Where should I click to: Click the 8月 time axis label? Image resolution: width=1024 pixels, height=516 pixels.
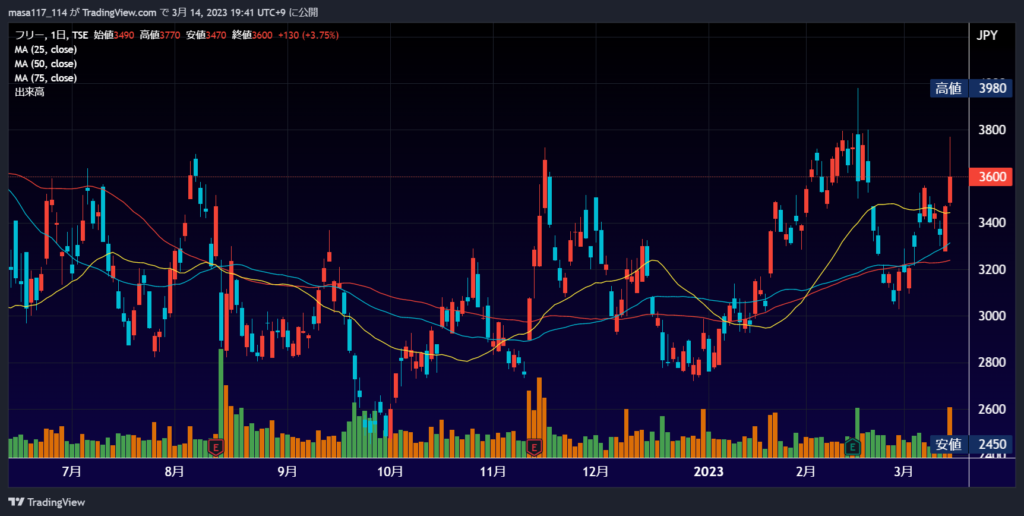[174, 472]
